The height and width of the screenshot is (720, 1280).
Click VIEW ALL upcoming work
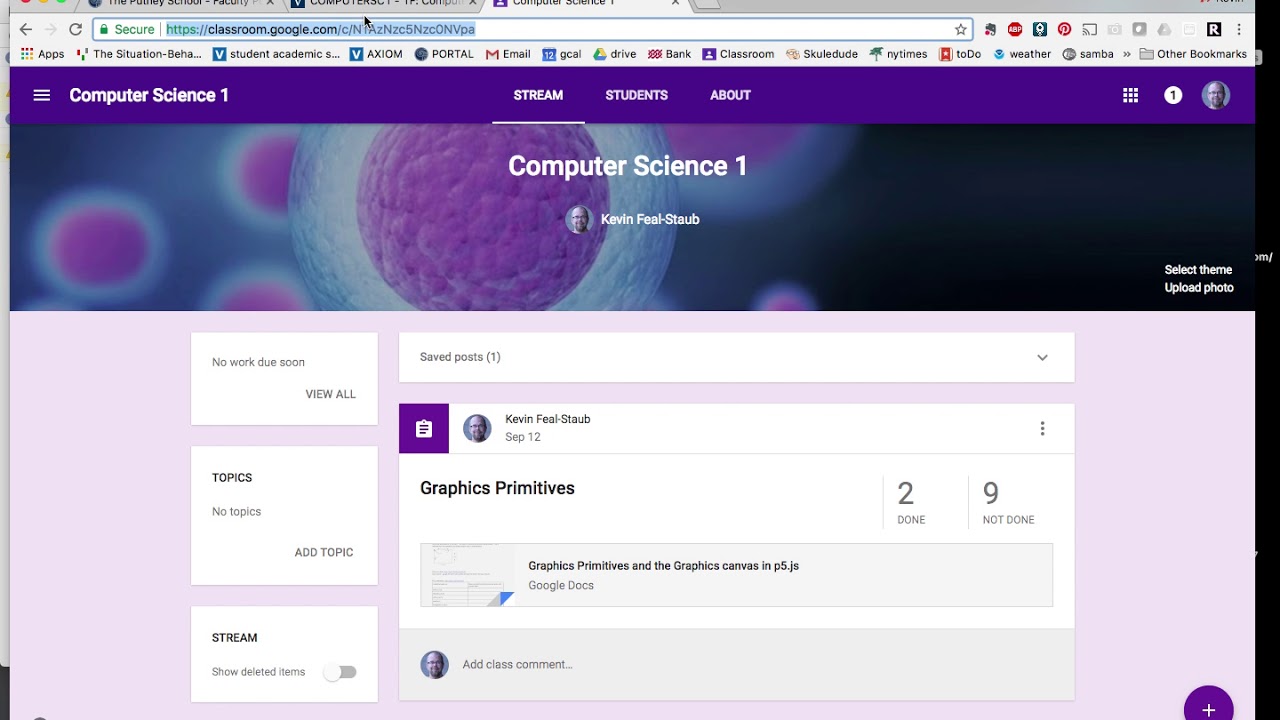click(x=330, y=394)
